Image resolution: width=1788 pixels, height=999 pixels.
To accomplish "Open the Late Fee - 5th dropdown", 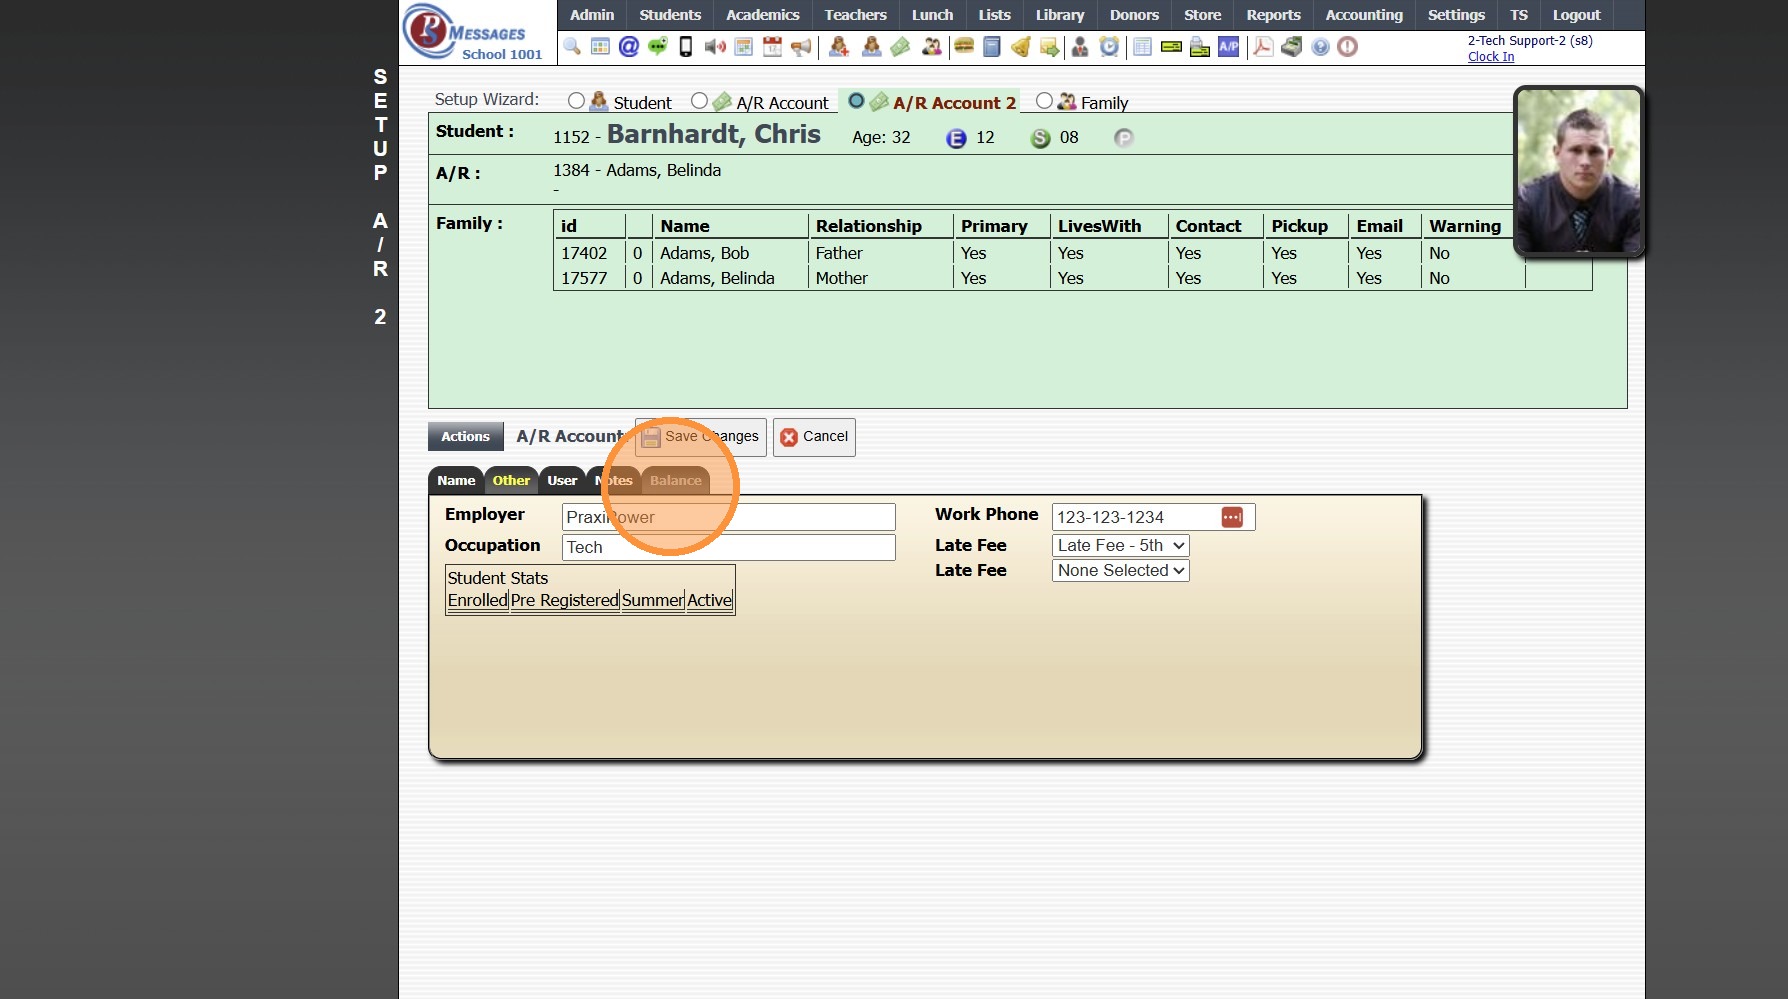I will click(1120, 545).
